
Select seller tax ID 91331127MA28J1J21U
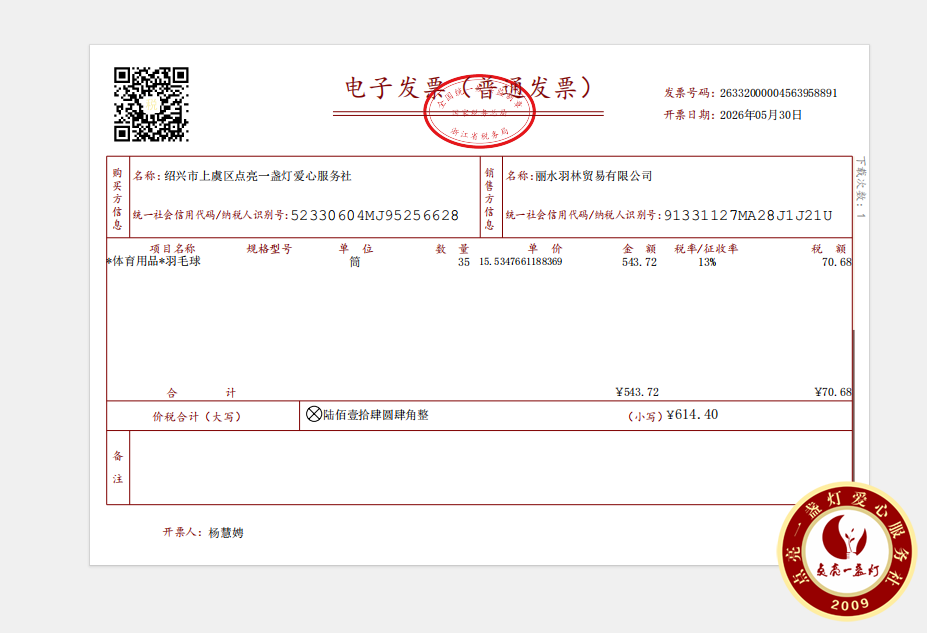(x=748, y=215)
